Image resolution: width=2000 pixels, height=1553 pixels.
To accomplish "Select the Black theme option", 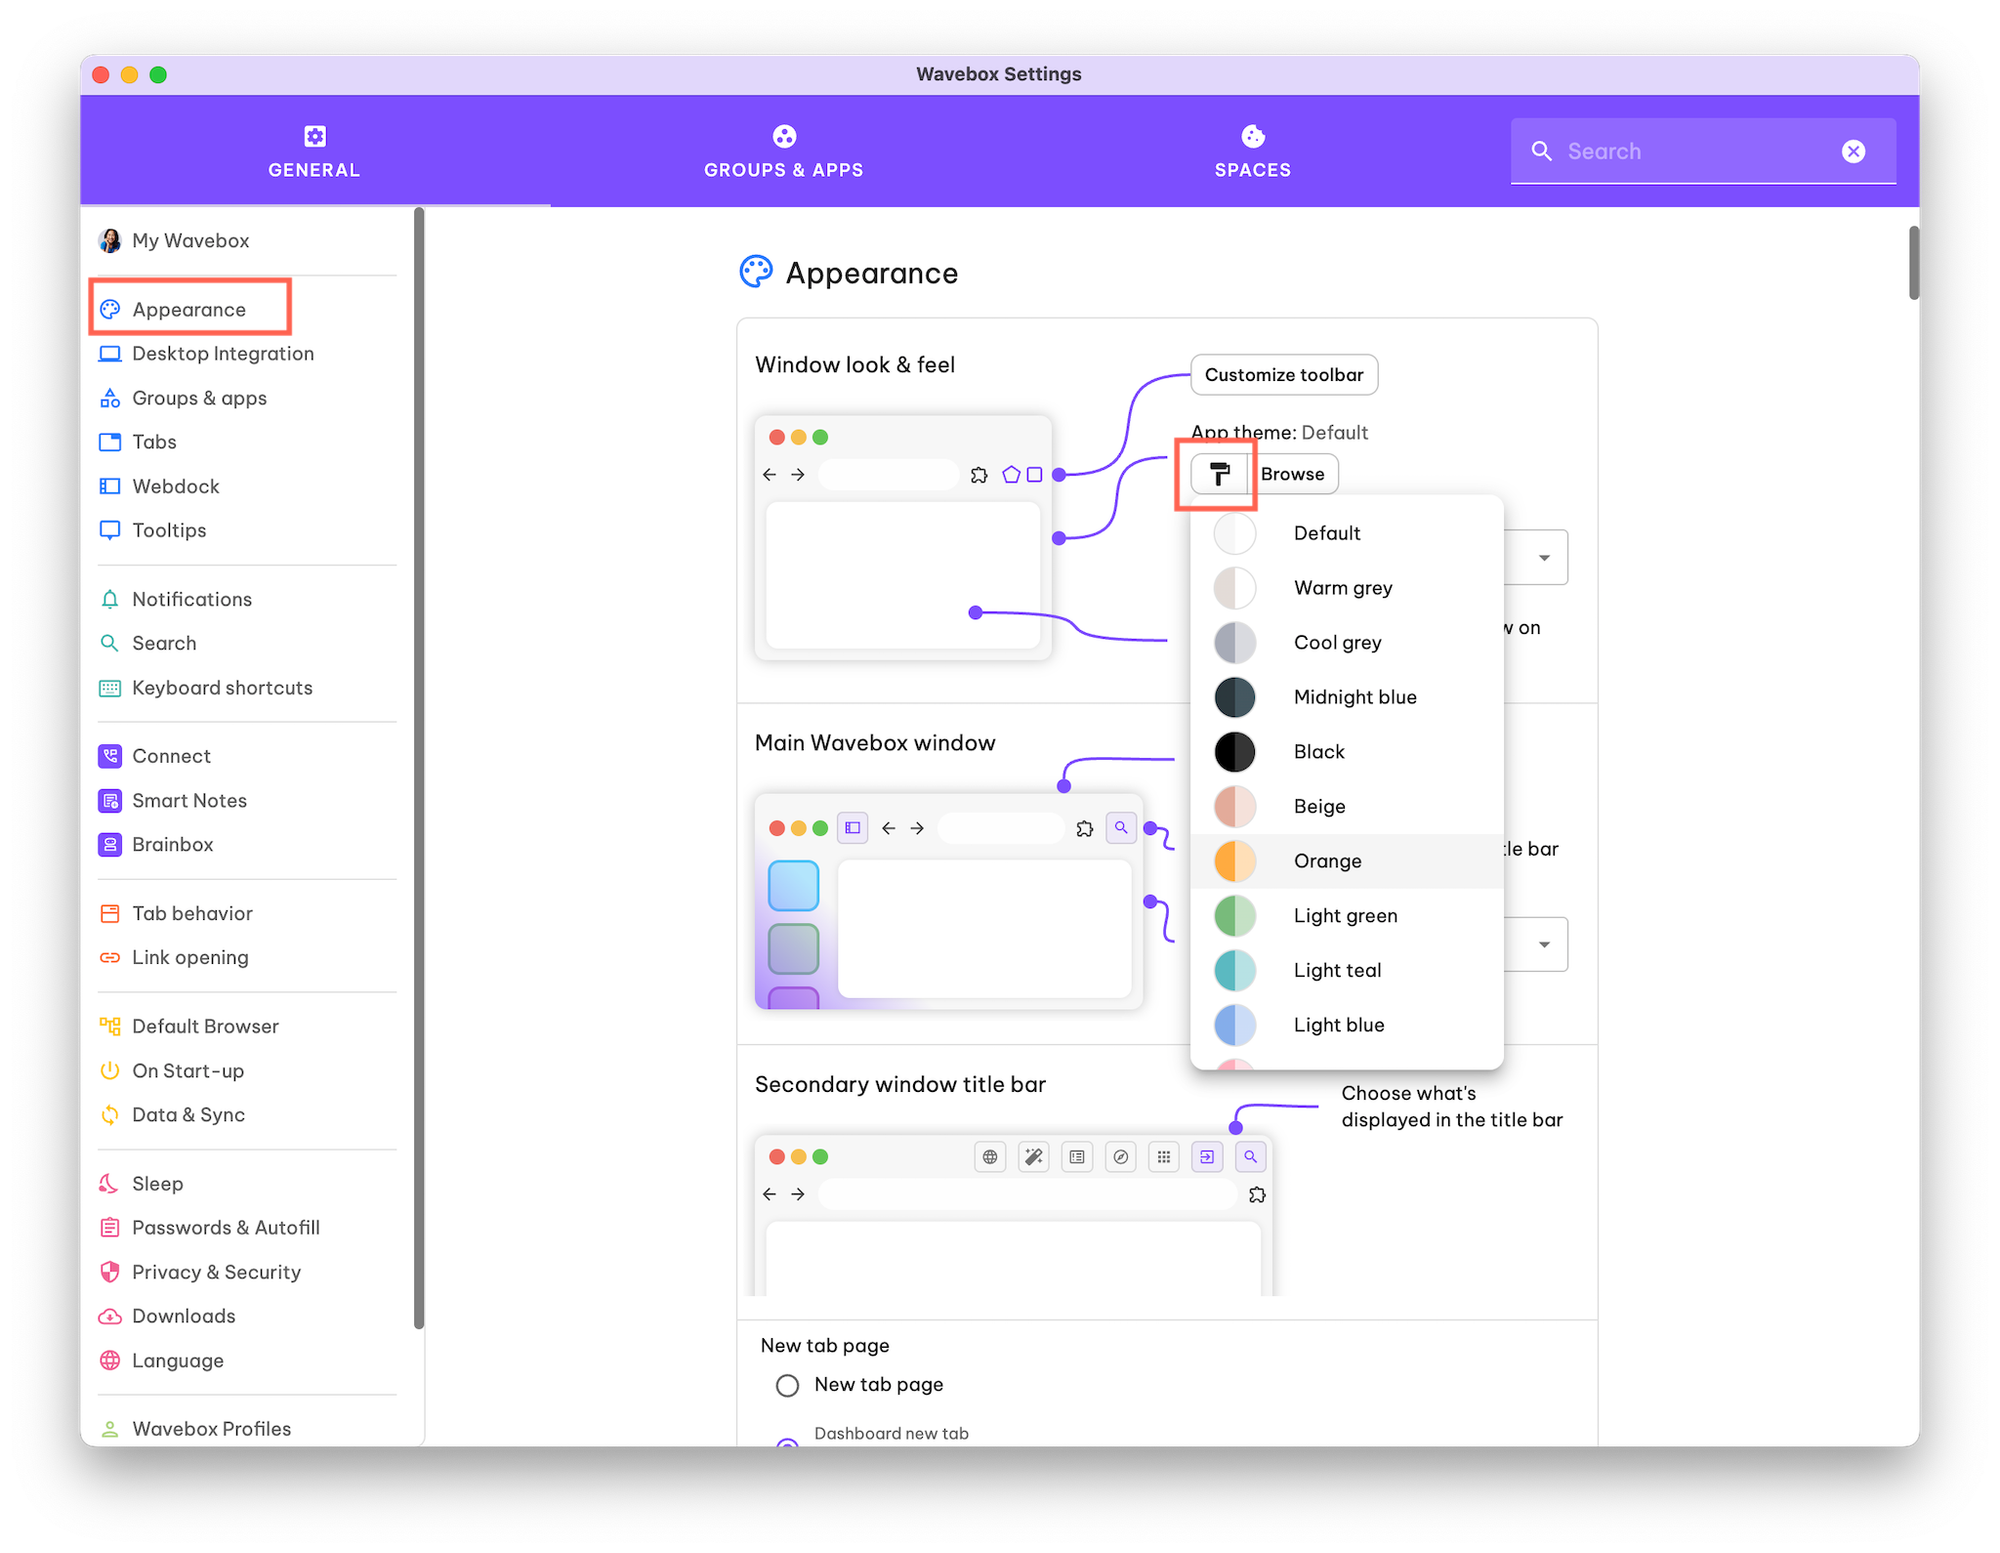I will (x=1347, y=752).
